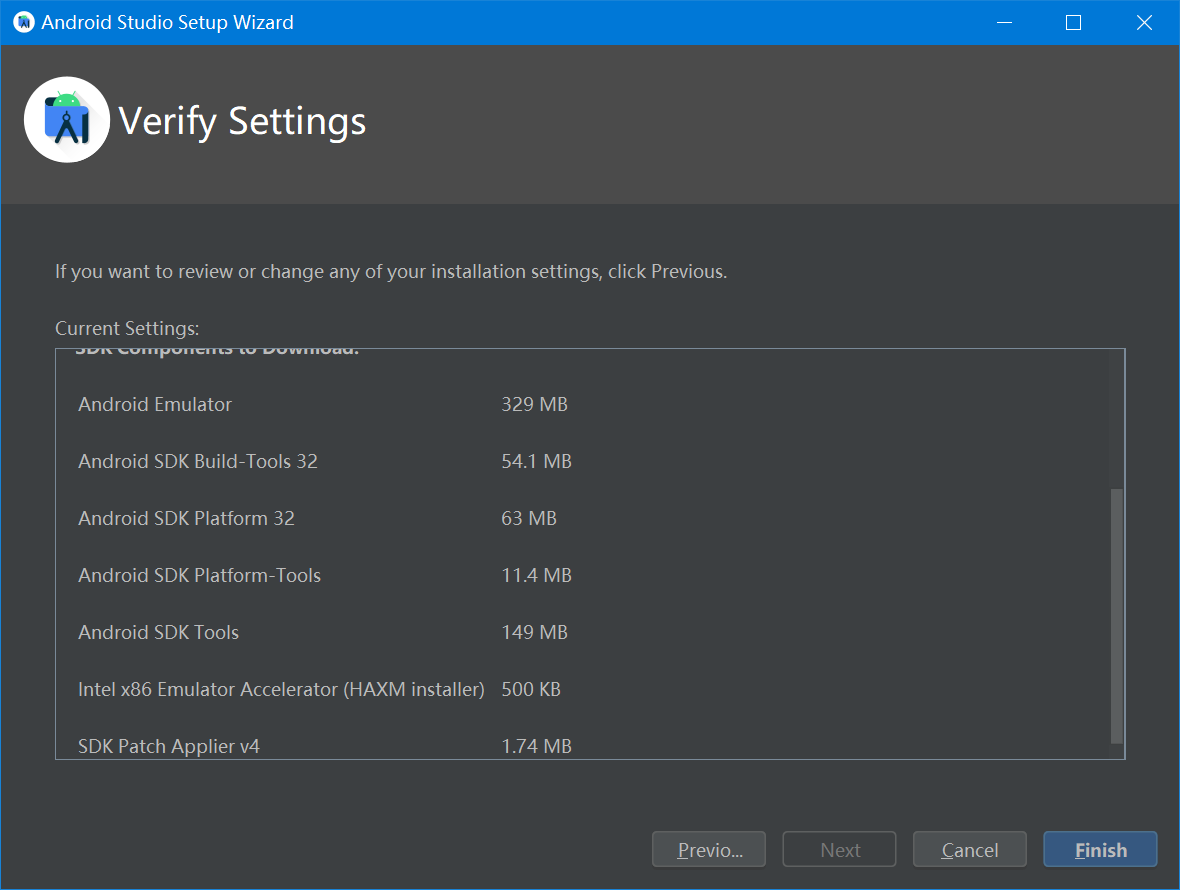The image size is (1180, 890).
Task: Select Android SDK Platform-Tools entry
Action: (x=199, y=576)
